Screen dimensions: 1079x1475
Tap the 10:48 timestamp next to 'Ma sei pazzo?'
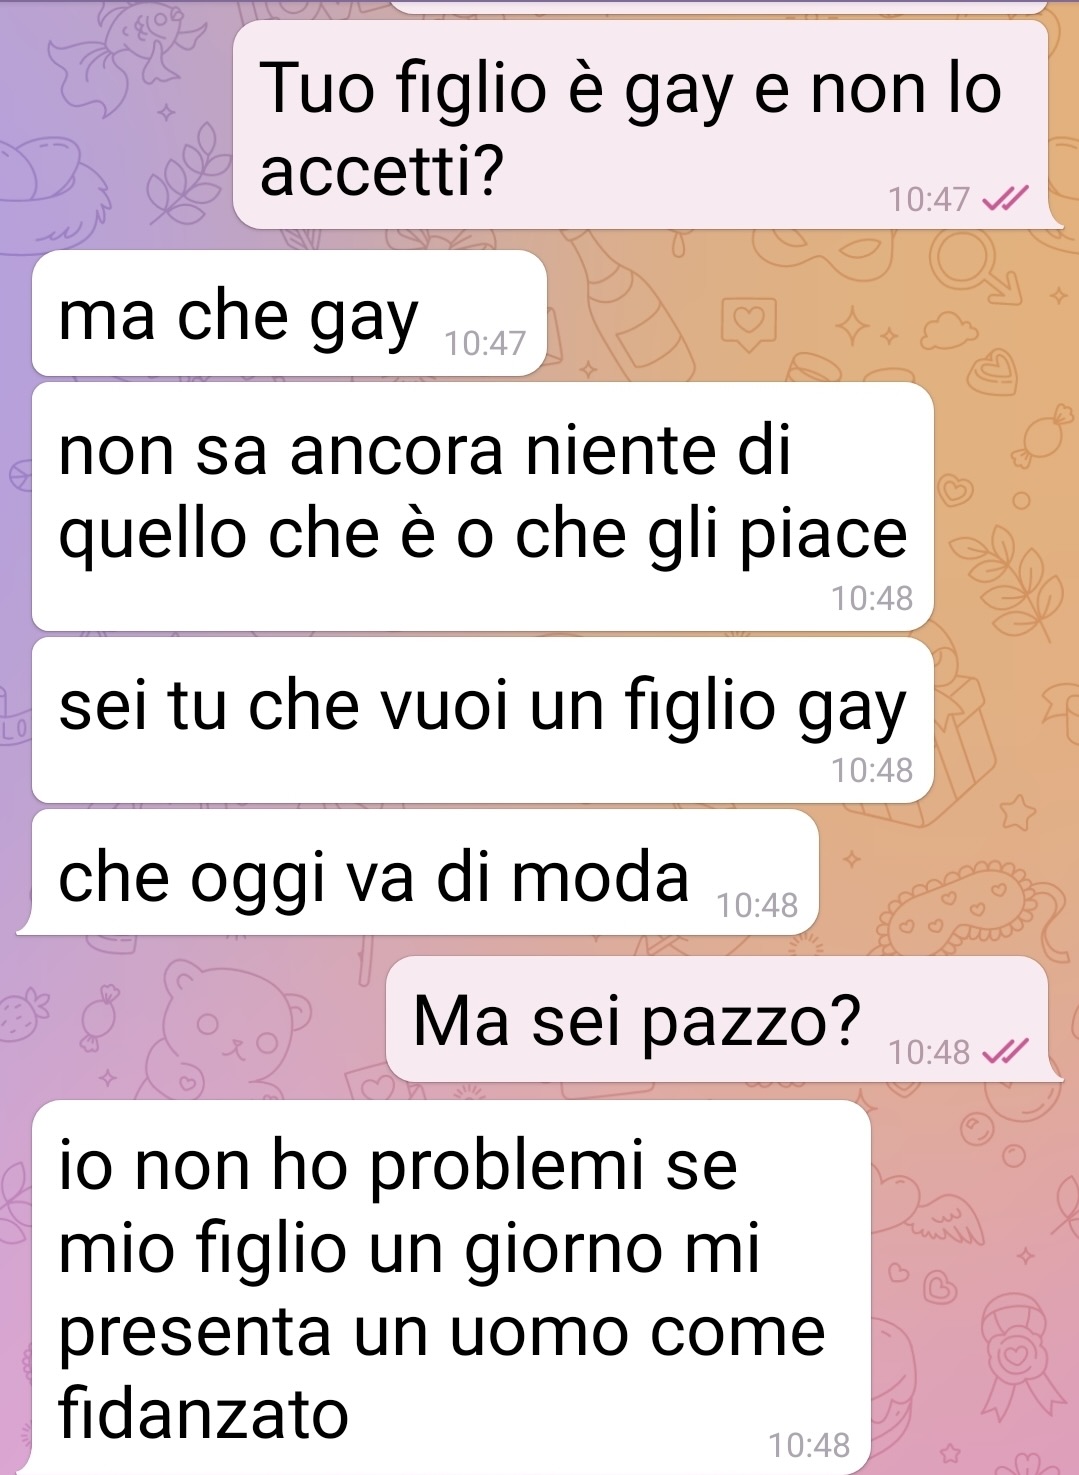929,1052
